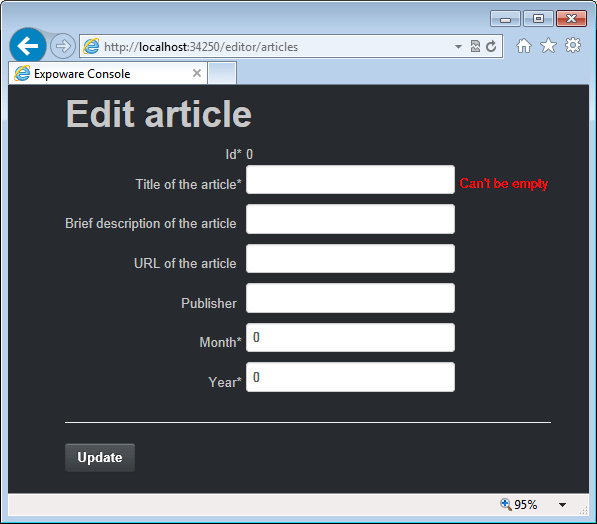
Task: Open the Tools gear icon
Action: [573, 45]
